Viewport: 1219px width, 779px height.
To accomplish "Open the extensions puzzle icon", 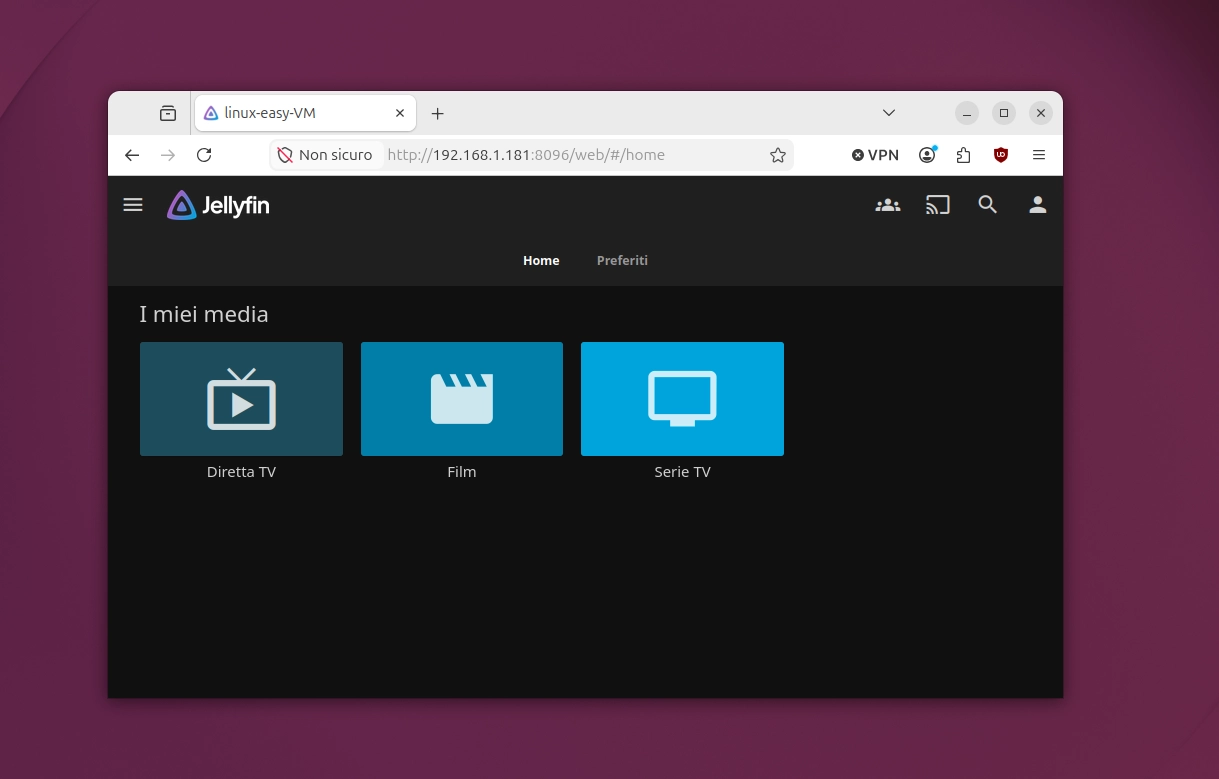I will coord(963,155).
